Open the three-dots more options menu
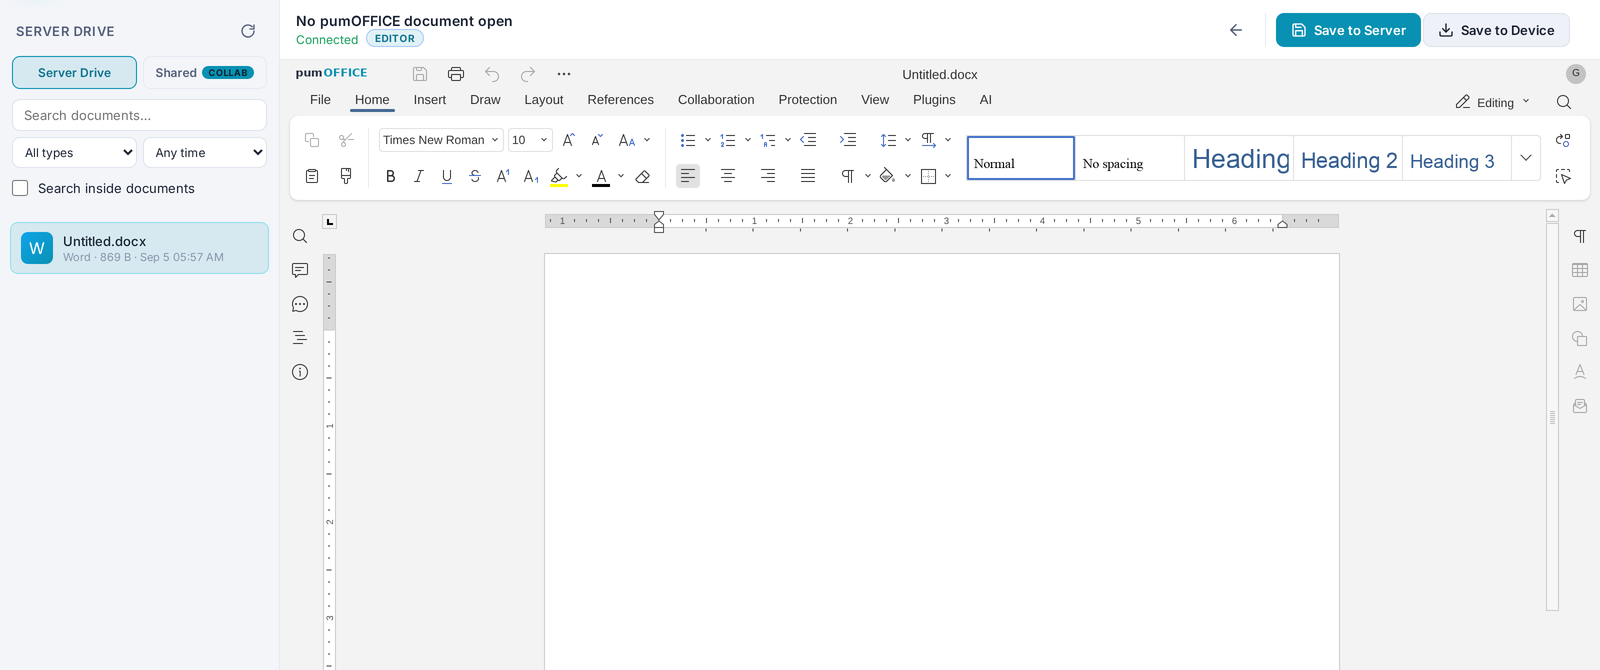The width and height of the screenshot is (1600, 670). (564, 74)
